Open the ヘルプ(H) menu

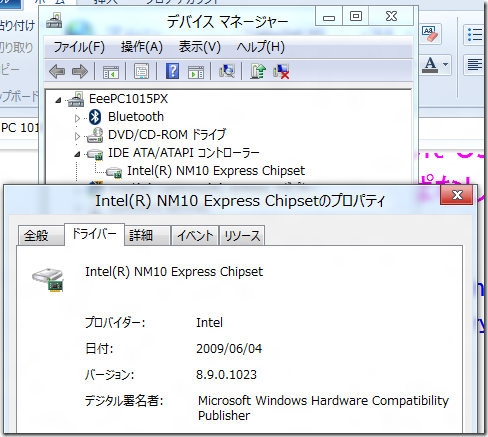point(261,47)
